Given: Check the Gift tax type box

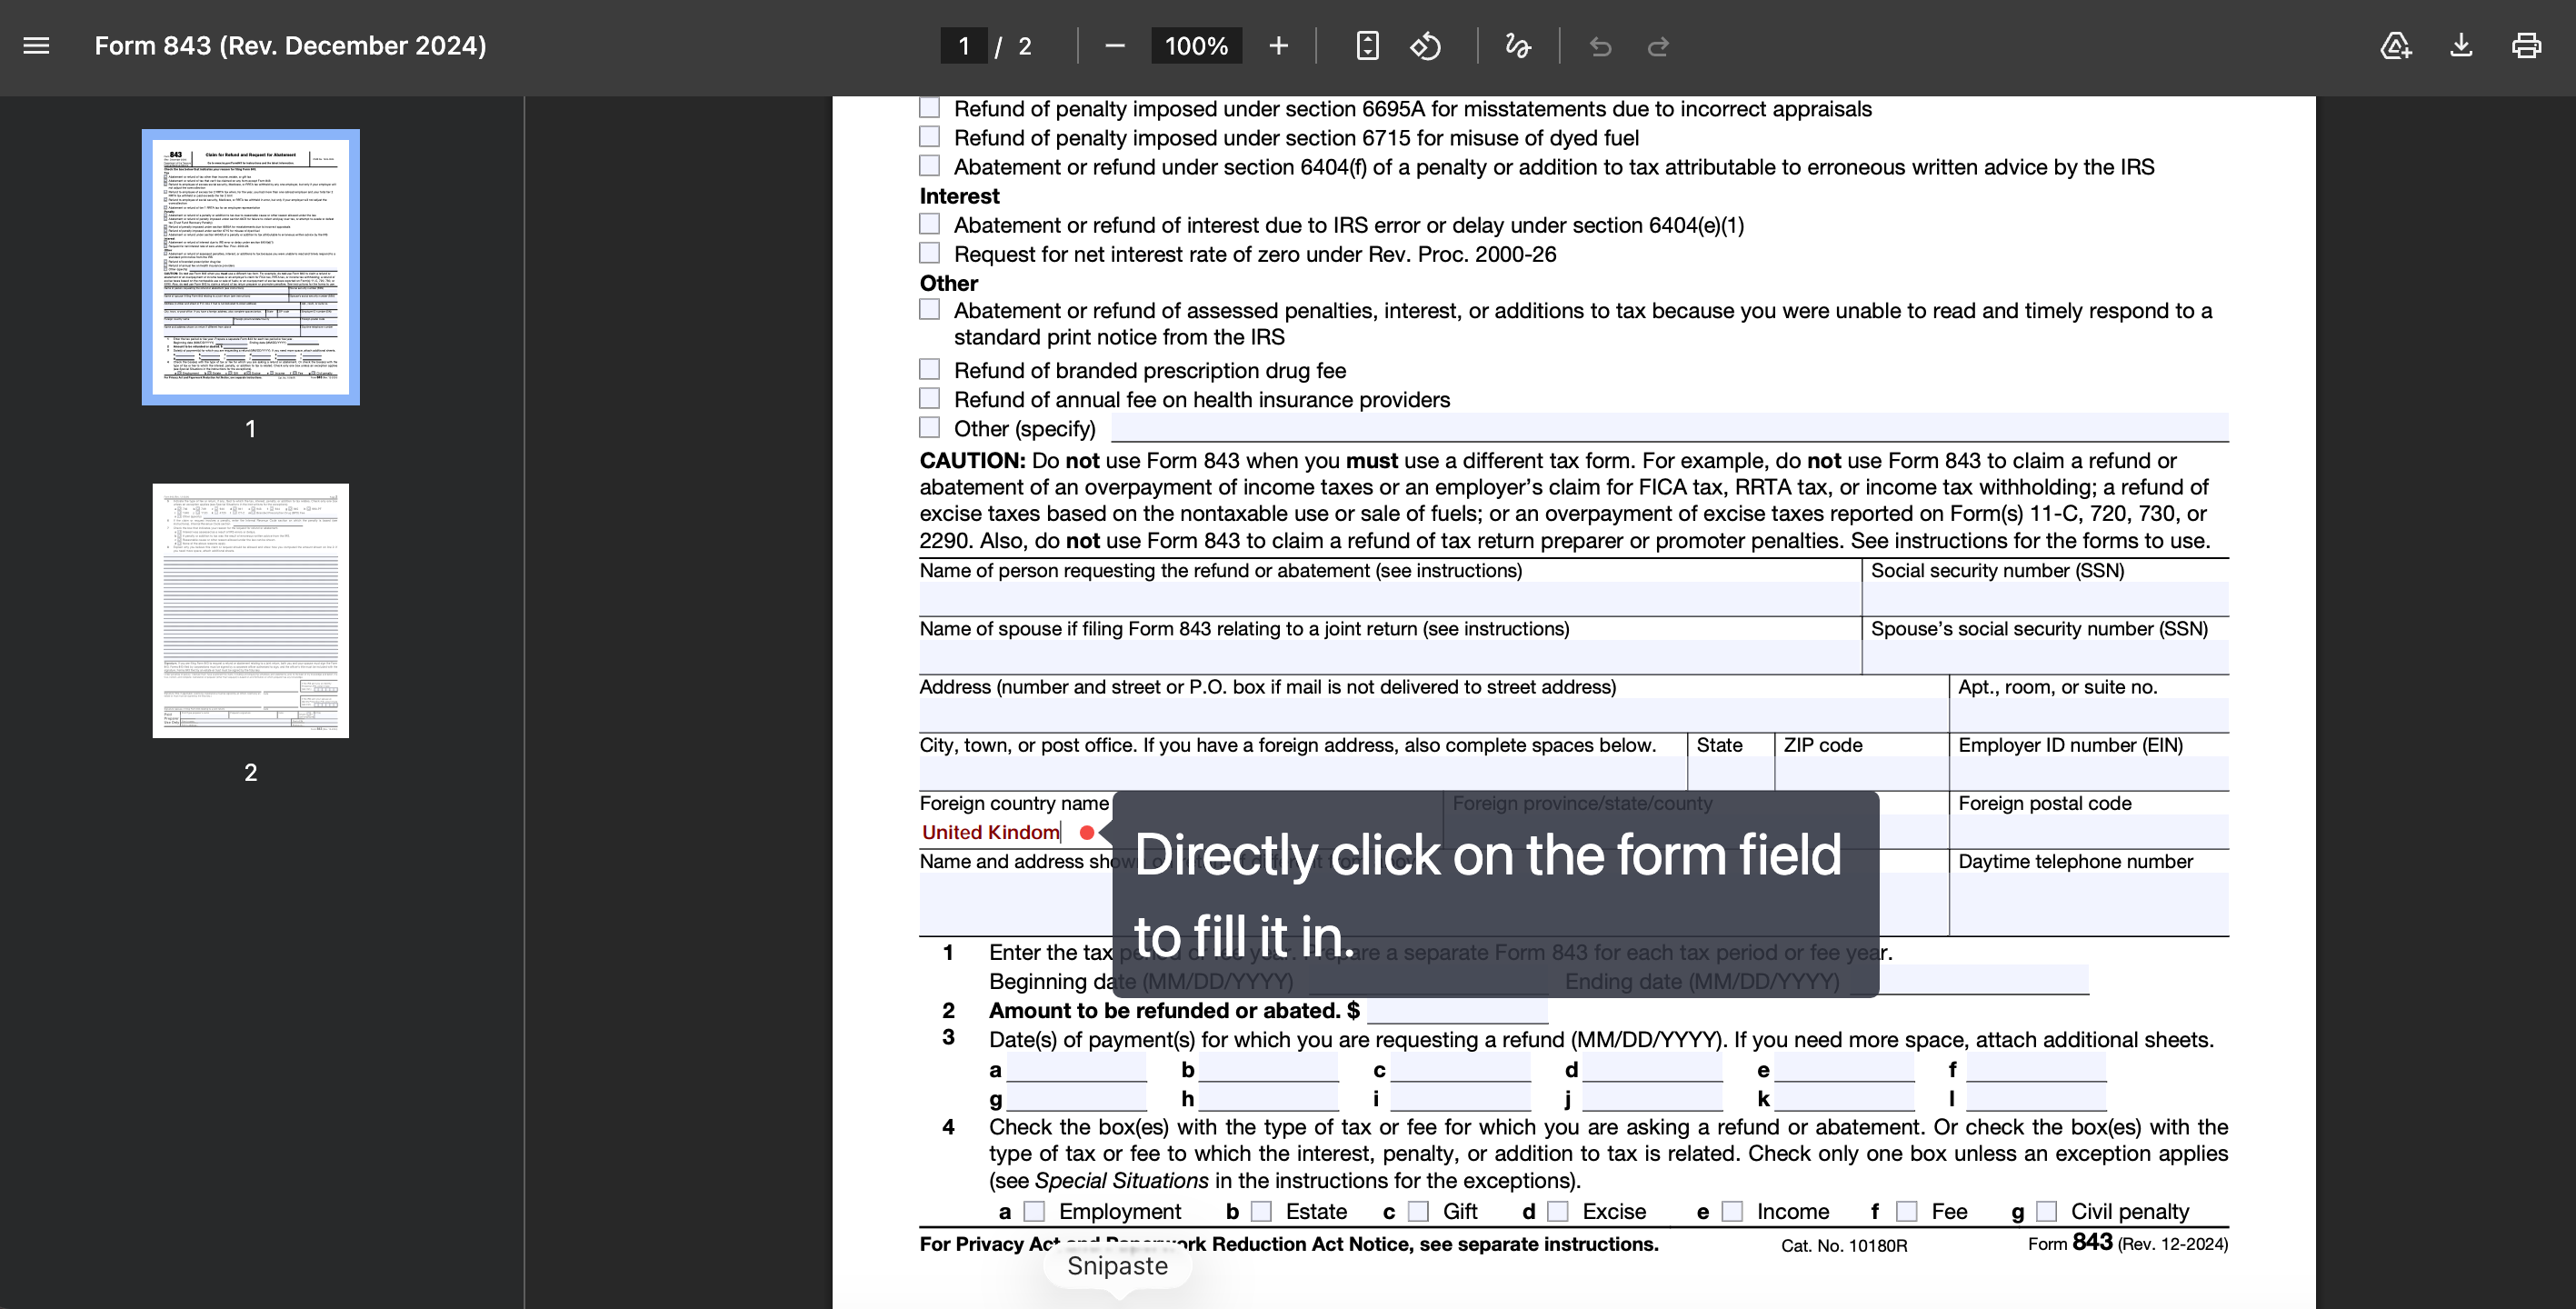Looking at the screenshot, I should coord(1418,1211).
